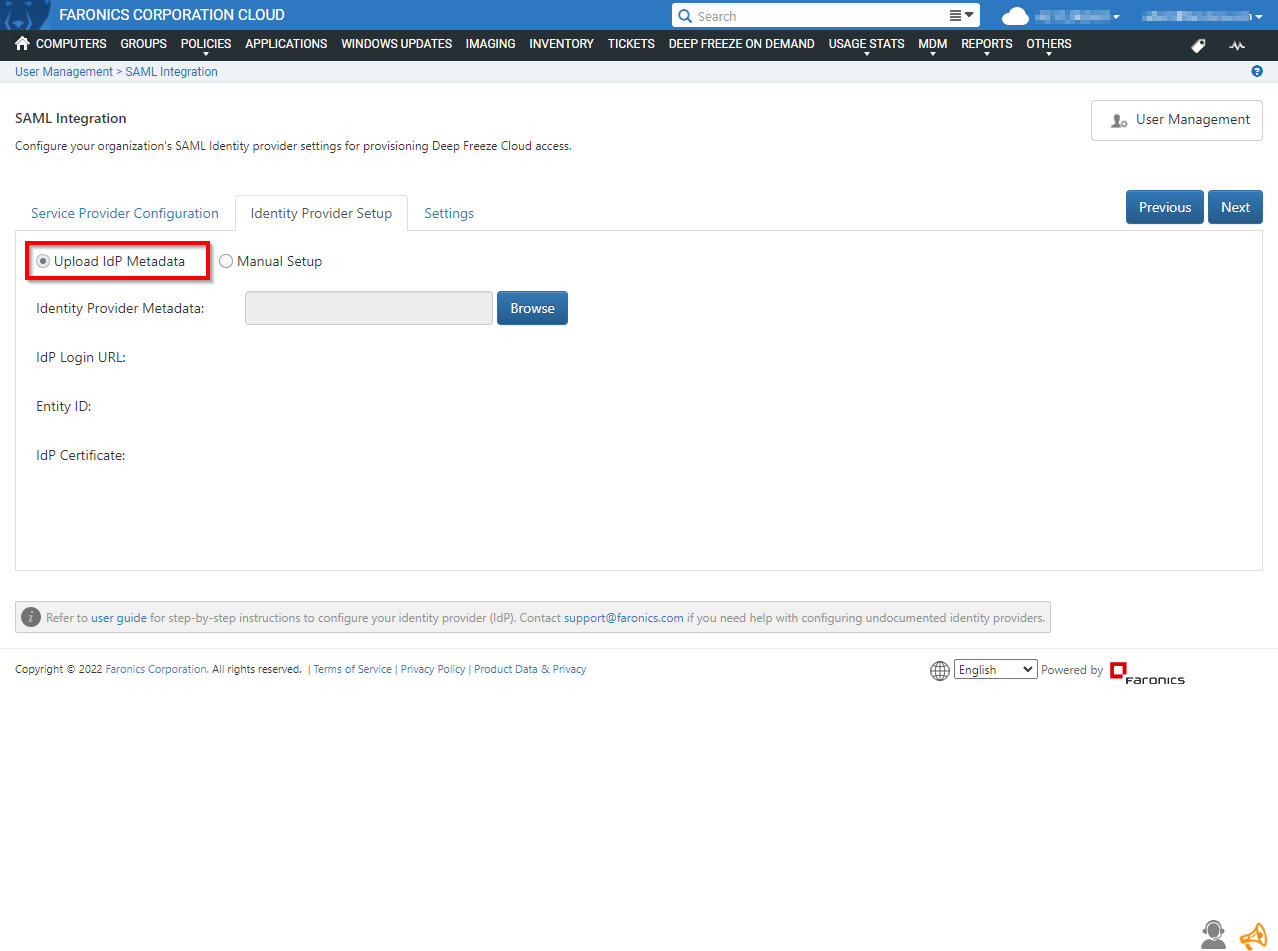Click the Next button
The height and width of the screenshot is (951, 1278).
1235,207
